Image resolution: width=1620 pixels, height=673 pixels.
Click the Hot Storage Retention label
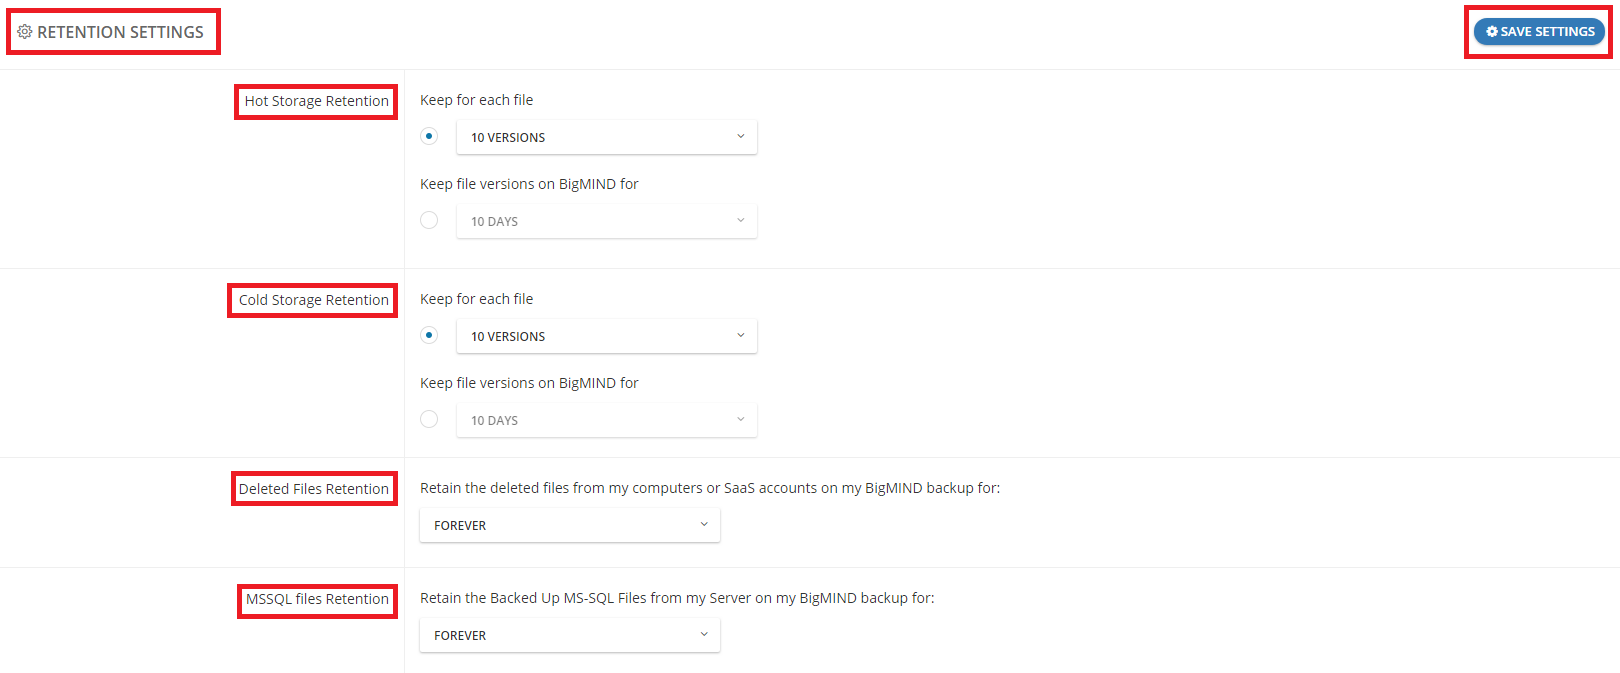pos(316,101)
